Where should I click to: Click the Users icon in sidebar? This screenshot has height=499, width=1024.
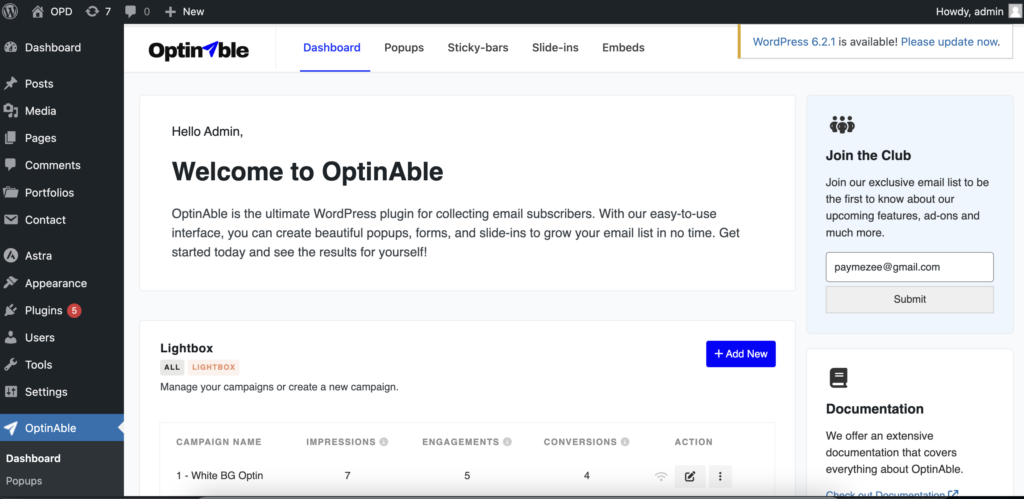tap(10, 338)
